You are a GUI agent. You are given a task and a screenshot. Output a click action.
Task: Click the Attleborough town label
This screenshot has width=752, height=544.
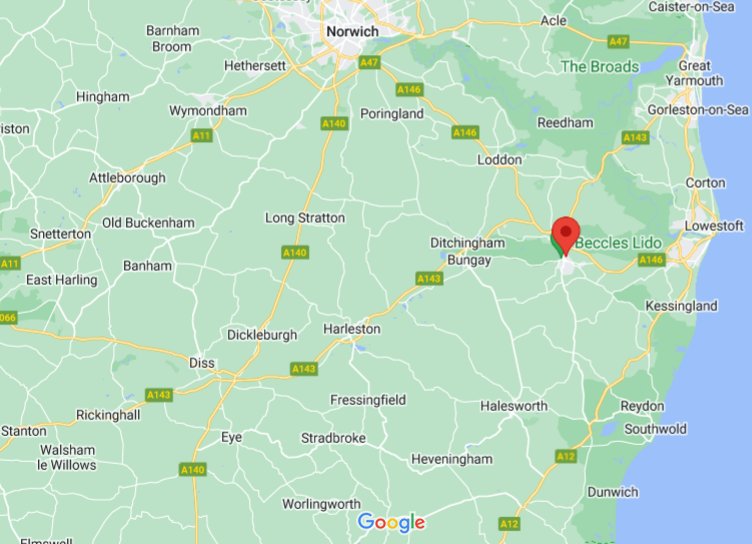point(127,178)
